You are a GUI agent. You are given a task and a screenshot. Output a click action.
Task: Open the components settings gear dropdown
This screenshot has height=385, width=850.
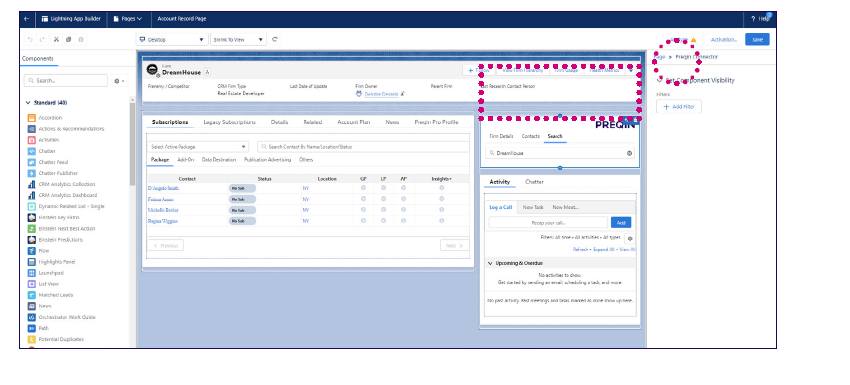[x=119, y=81]
